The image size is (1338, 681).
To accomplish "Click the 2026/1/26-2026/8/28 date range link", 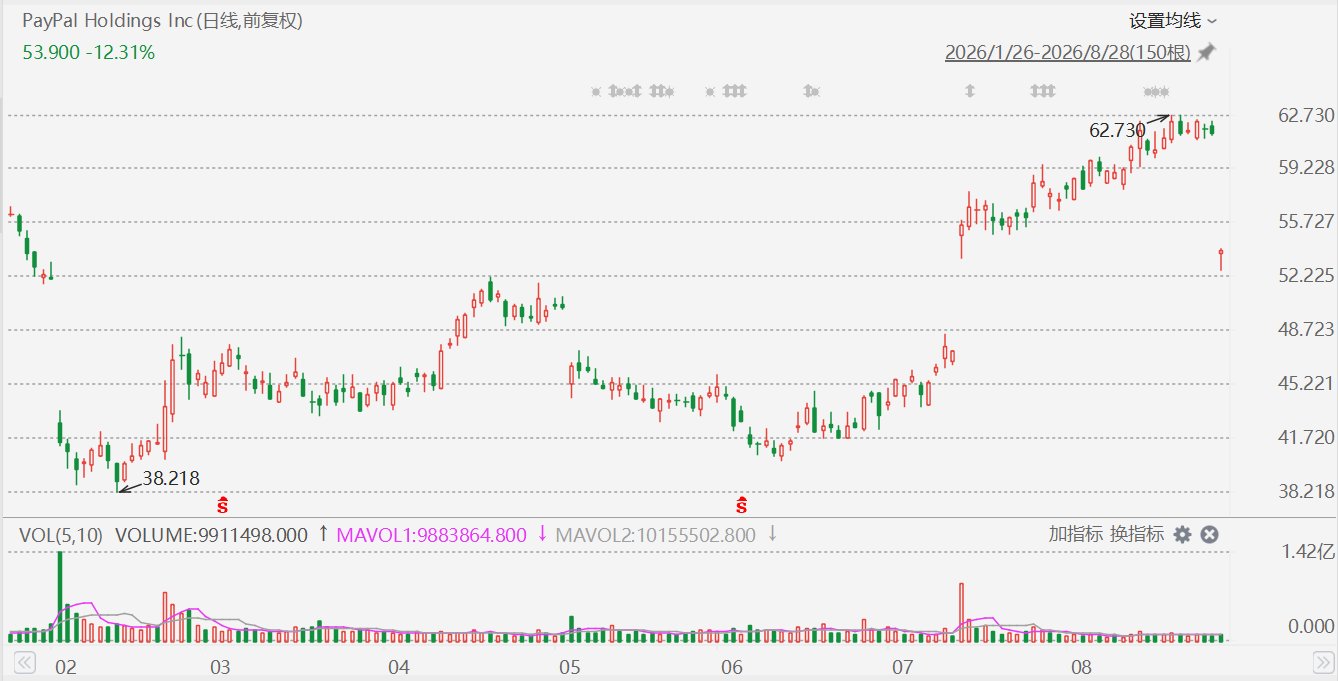I will point(1067,53).
